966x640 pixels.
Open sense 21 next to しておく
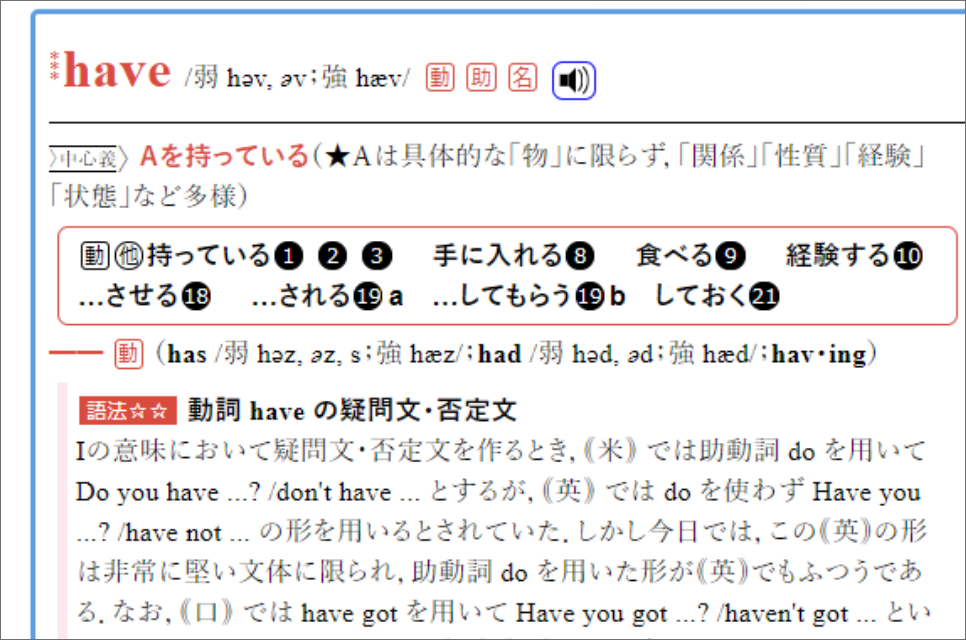pyautogui.click(x=765, y=296)
